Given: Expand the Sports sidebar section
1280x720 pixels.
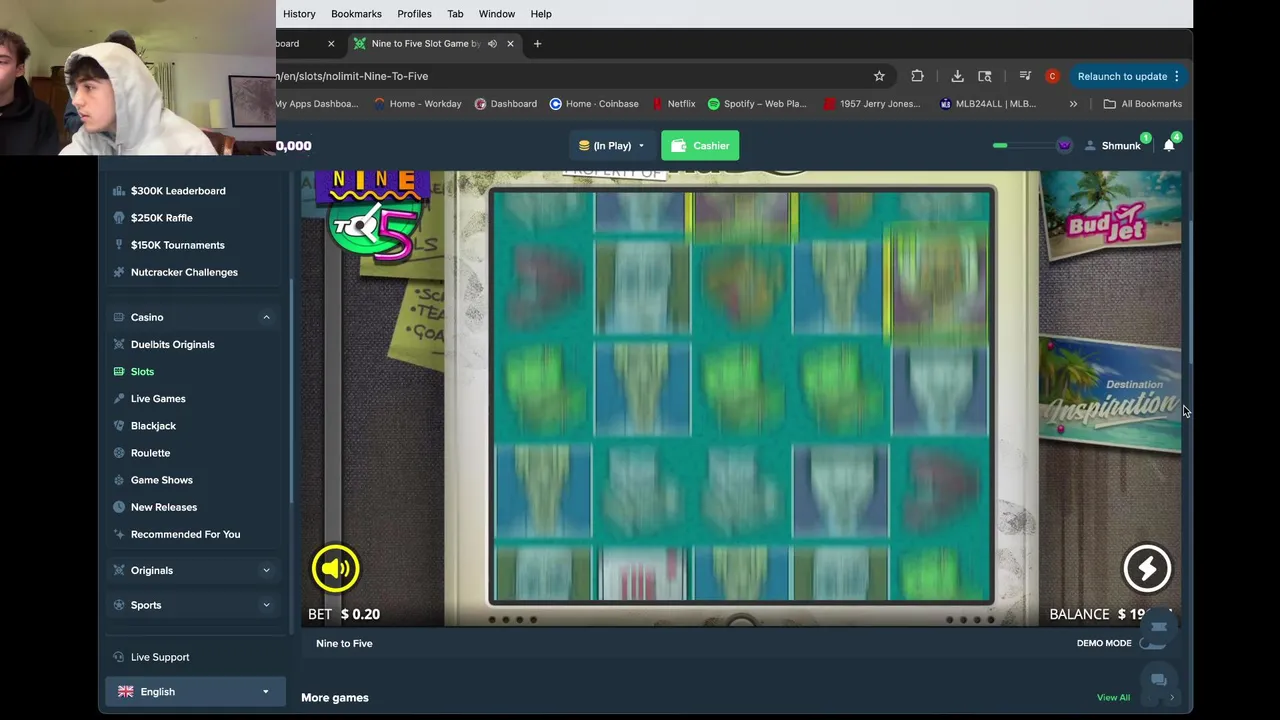Looking at the screenshot, I should click(266, 605).
